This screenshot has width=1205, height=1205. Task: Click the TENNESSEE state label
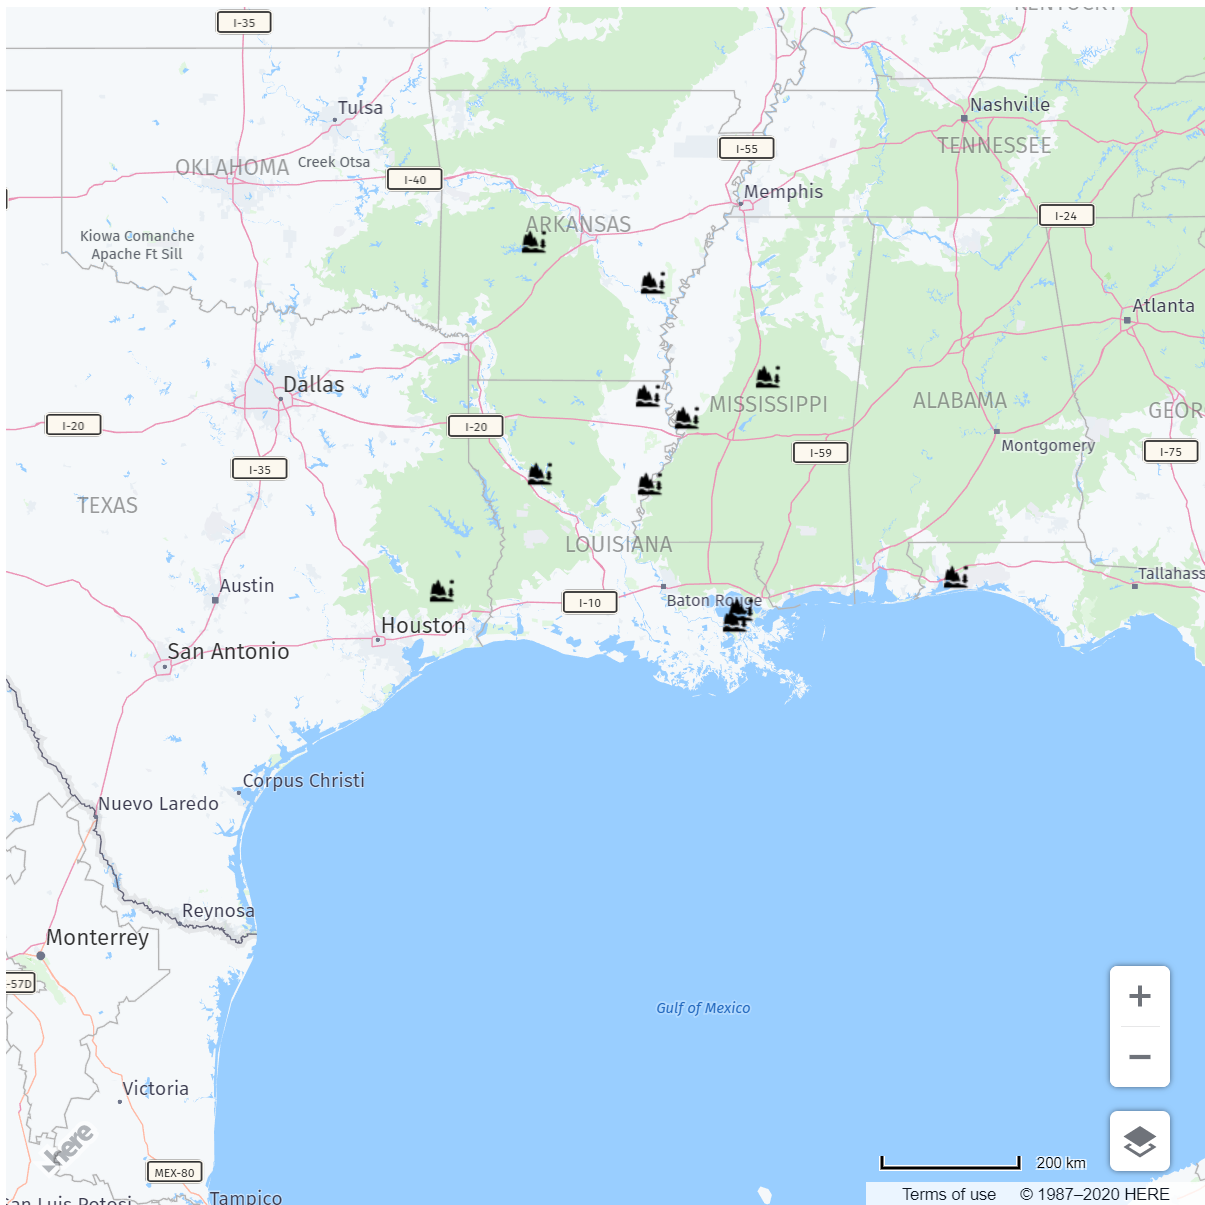click(995, 146)
